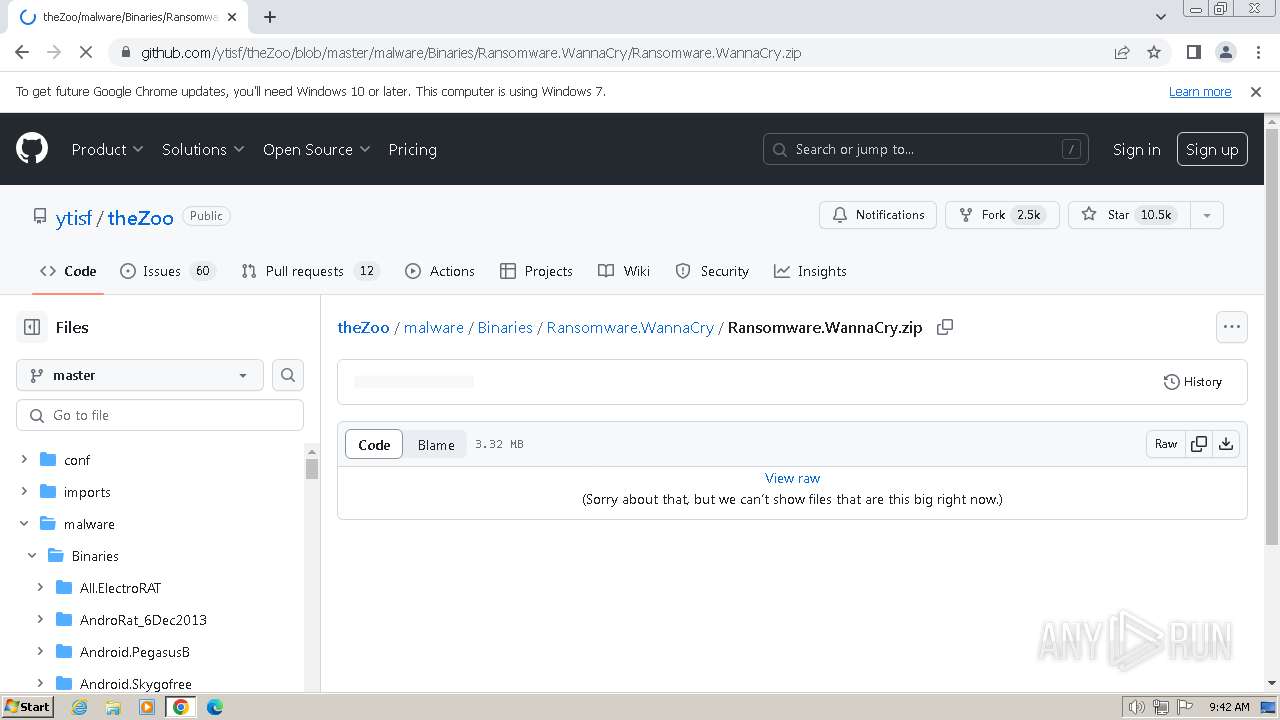Expand the All.ElectroRAT folder
The image size is (1280, 720).
tap(40, 588)
